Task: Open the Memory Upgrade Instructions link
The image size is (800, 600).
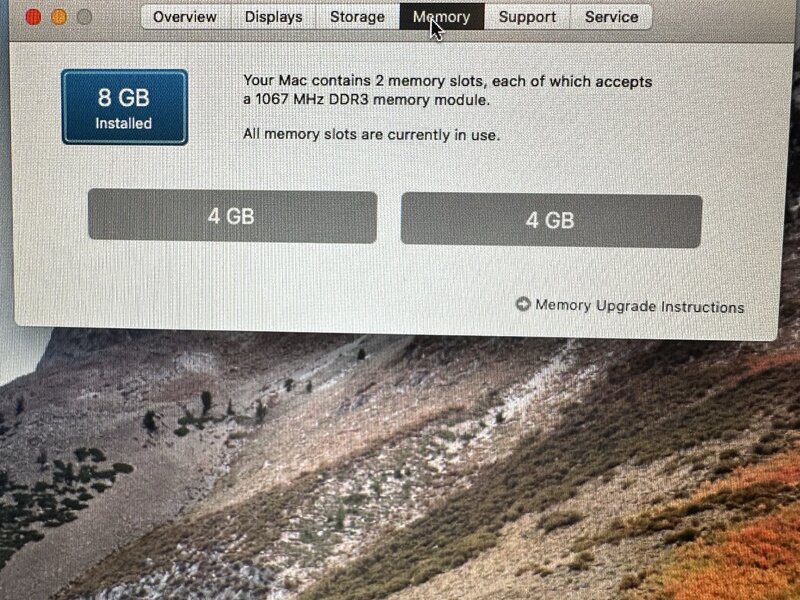Action: [639, 306]
